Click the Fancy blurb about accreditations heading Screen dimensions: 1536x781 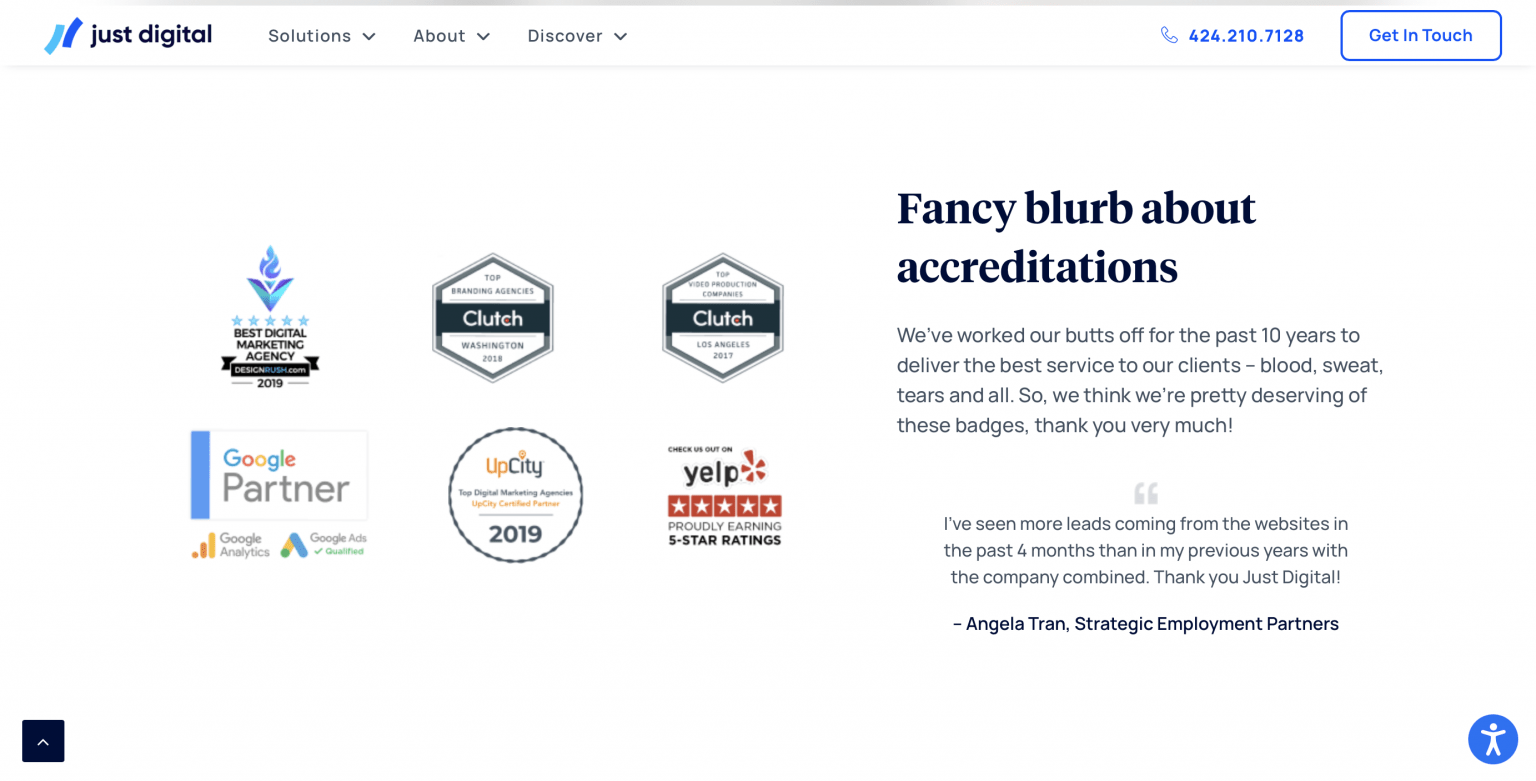(x=1076, y=237)
